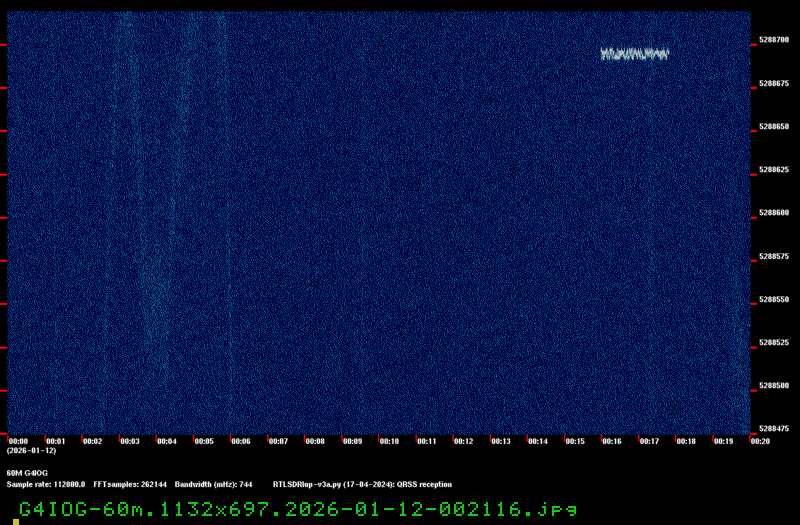Click the FFTsamples: 262144 text
Image resolution: width=800 pixels, height=525 pixels.
pyautogui.click(x=130, y=484)
